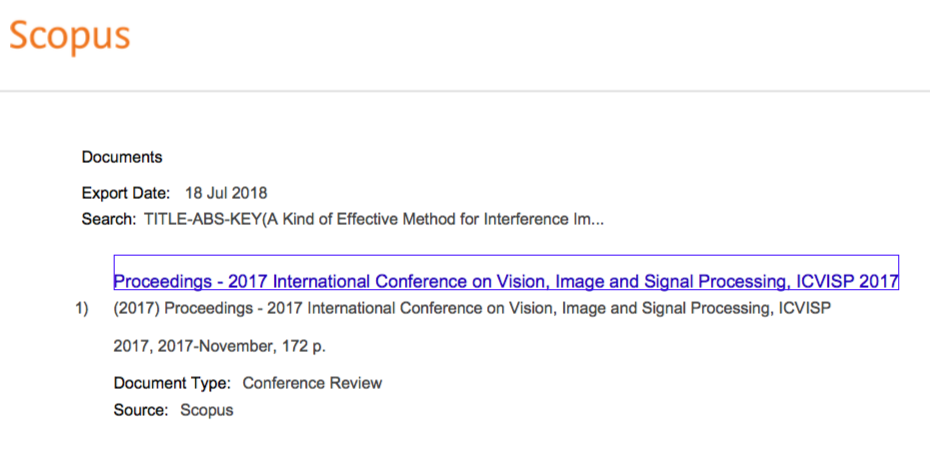The width and height of the screenshot is (930, 451).
Task: Click the Search label
Action: point(108,218)
